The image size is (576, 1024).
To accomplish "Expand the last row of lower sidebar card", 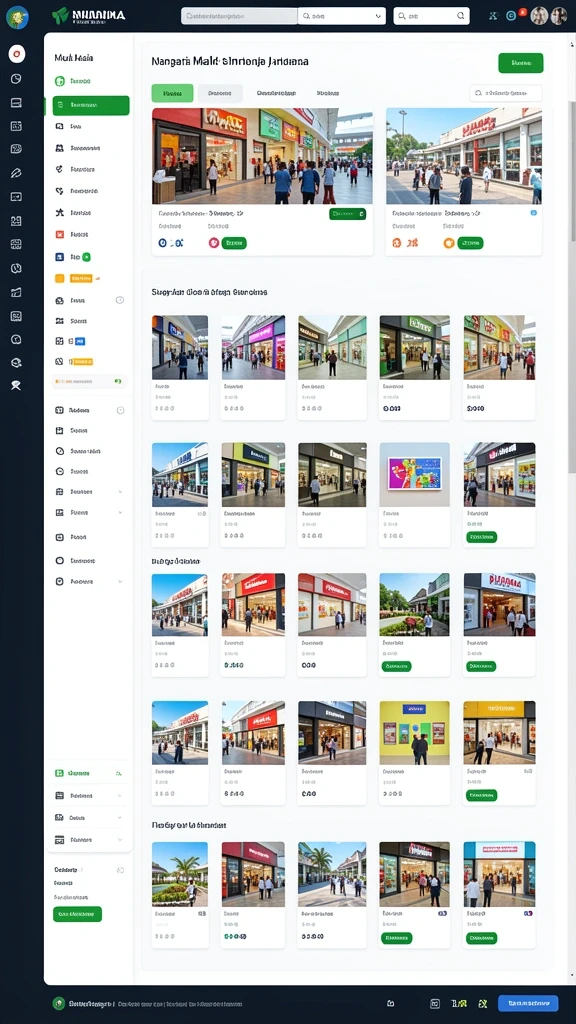I will (x=89, y=839).
